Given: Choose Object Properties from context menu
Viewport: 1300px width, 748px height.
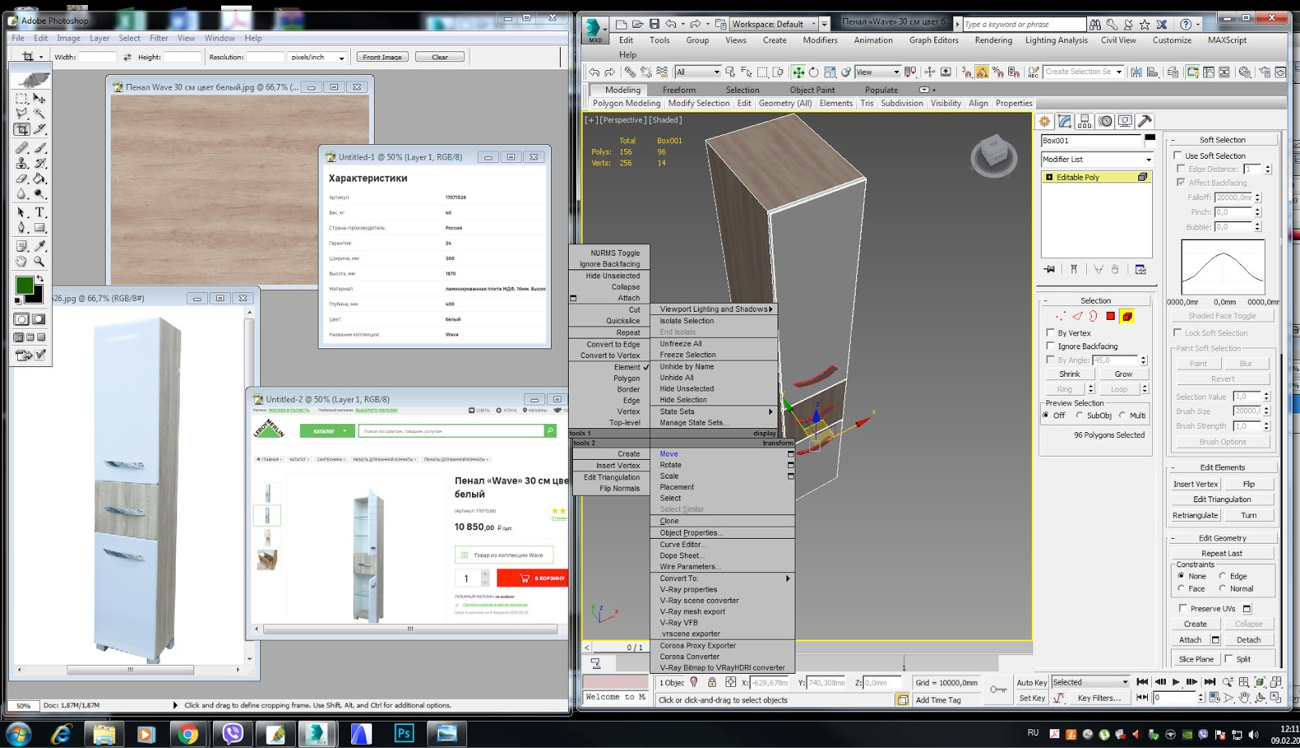Looking at the screenshot, I should tap(690, 533).
